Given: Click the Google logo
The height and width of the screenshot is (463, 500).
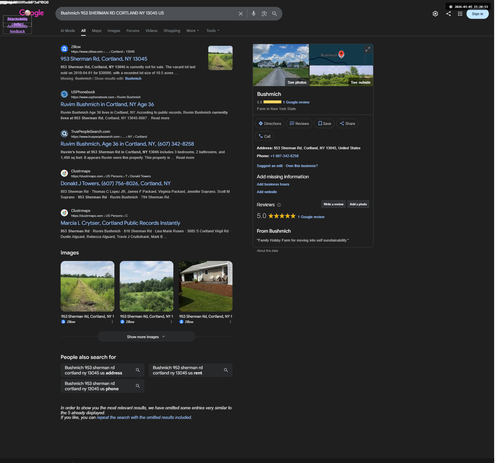Looking at the screenshot, I should click(x=31, y=13).
